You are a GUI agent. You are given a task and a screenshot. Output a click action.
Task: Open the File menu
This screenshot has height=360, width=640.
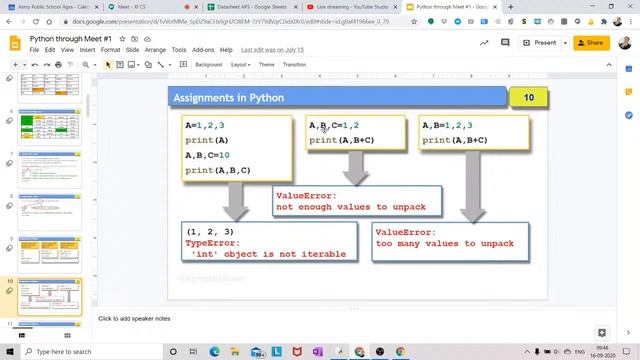[34, 50]
